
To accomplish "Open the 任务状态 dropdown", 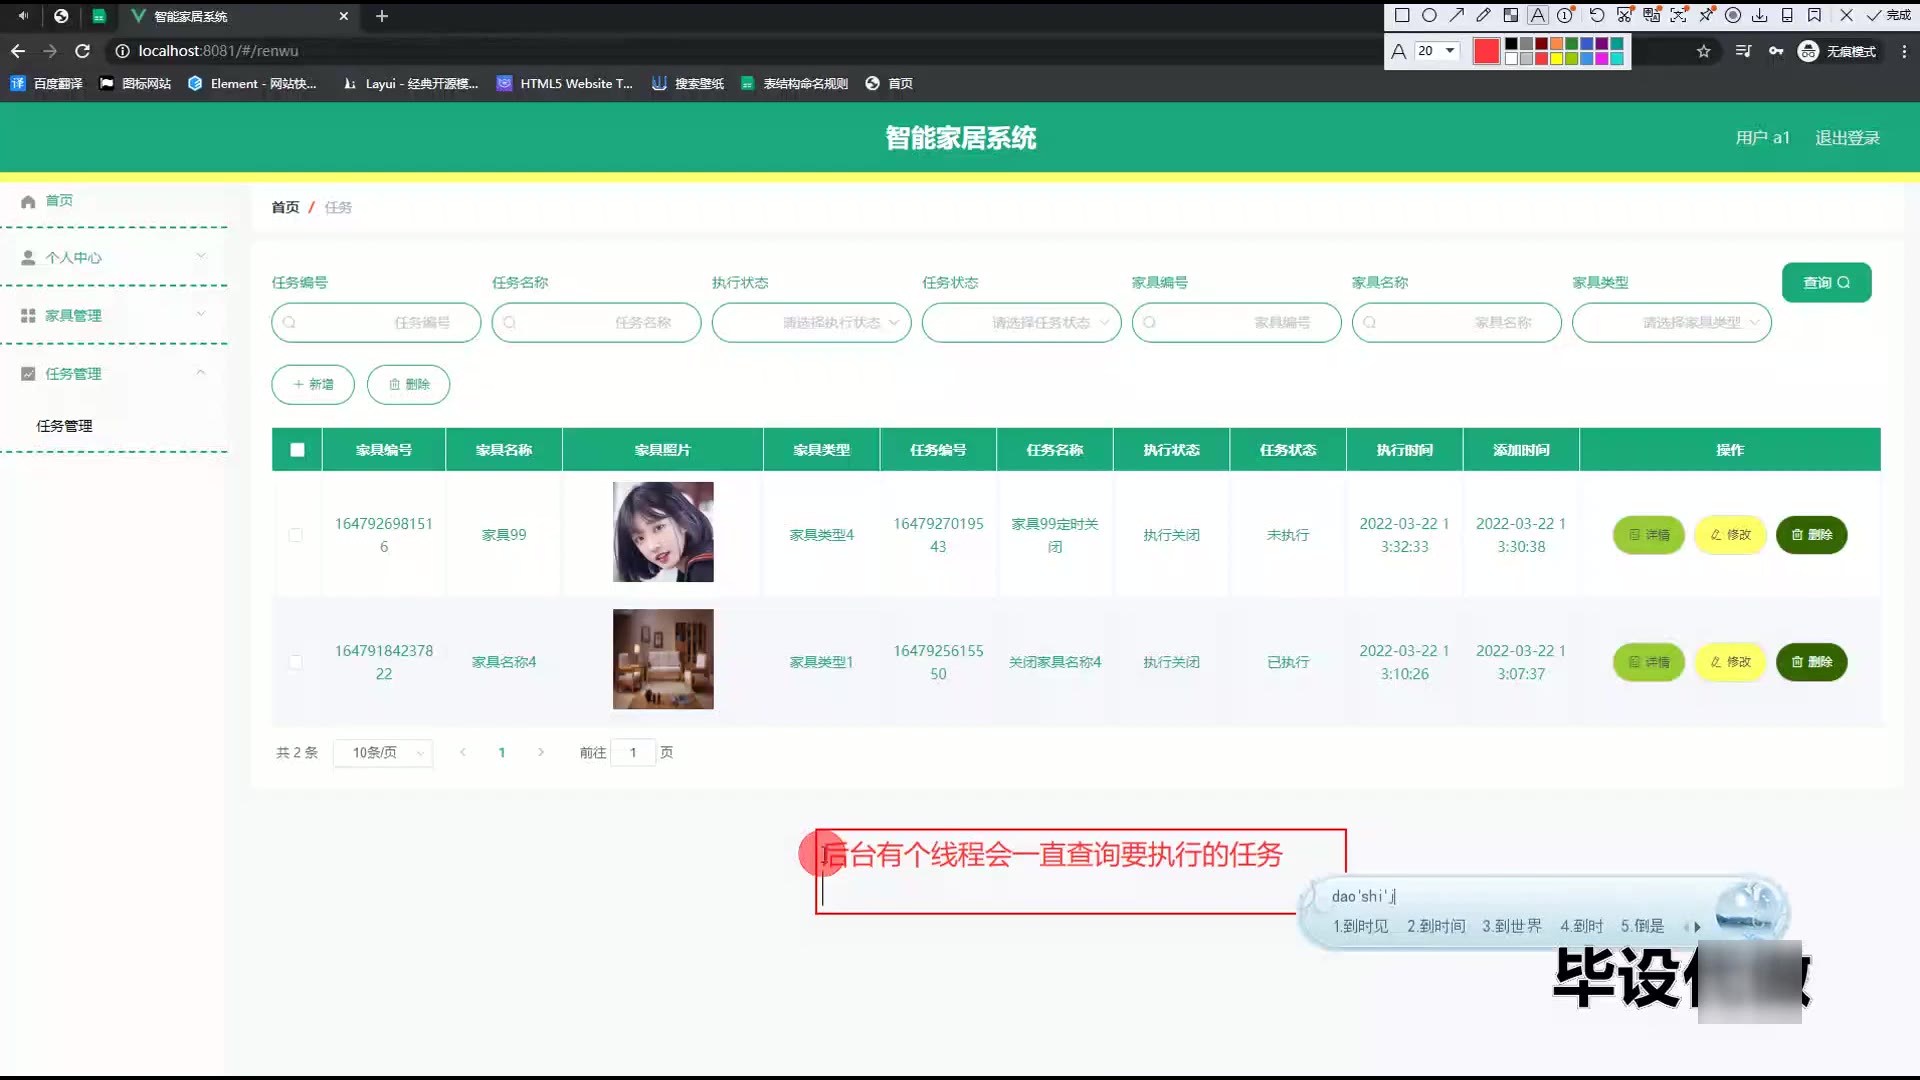I will (1021, 322).
